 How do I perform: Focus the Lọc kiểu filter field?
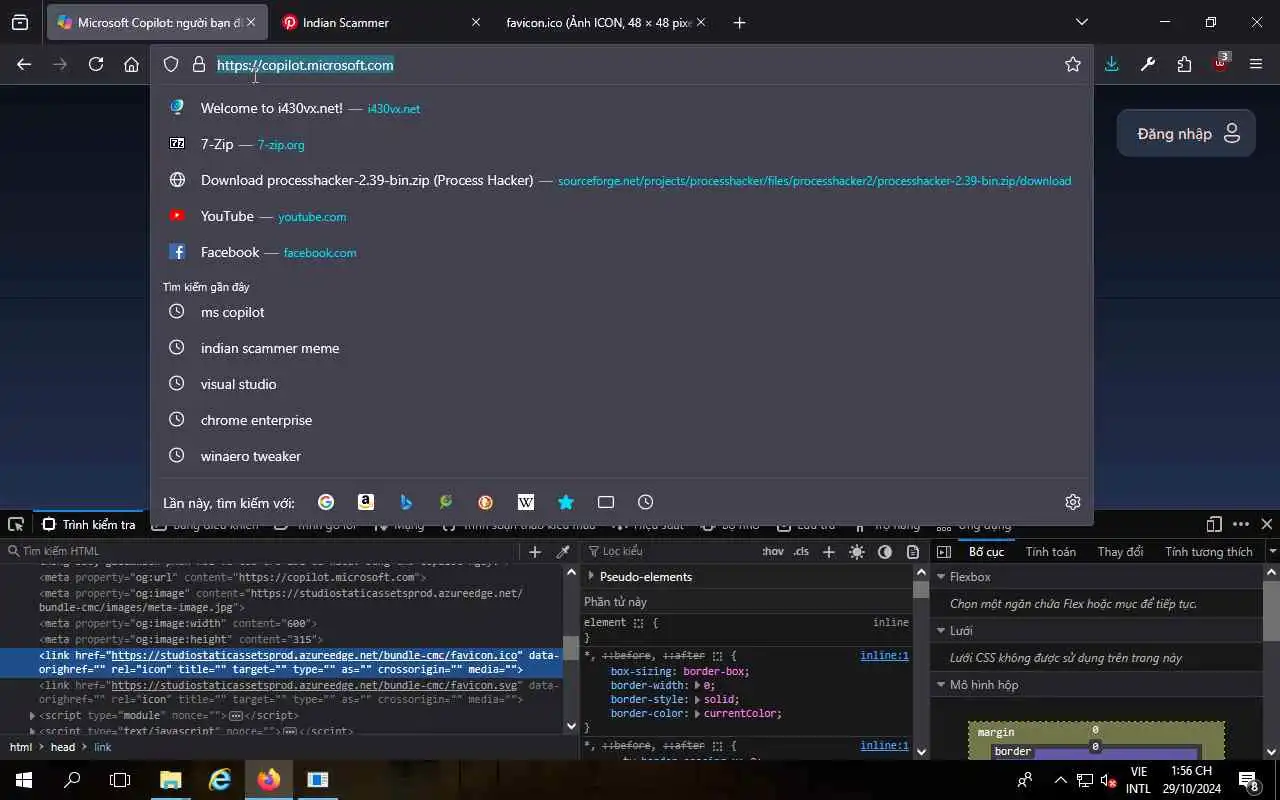point(670,551)
